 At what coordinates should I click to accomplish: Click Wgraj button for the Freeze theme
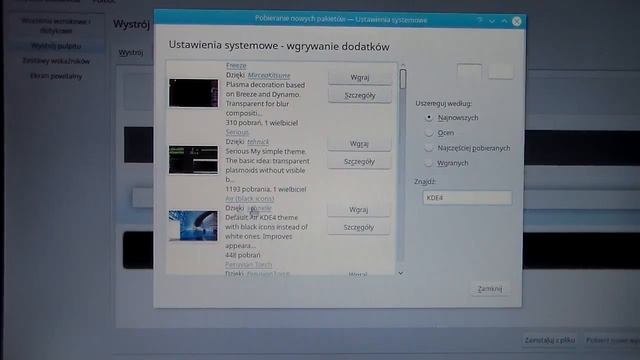(x=360, y=77)
